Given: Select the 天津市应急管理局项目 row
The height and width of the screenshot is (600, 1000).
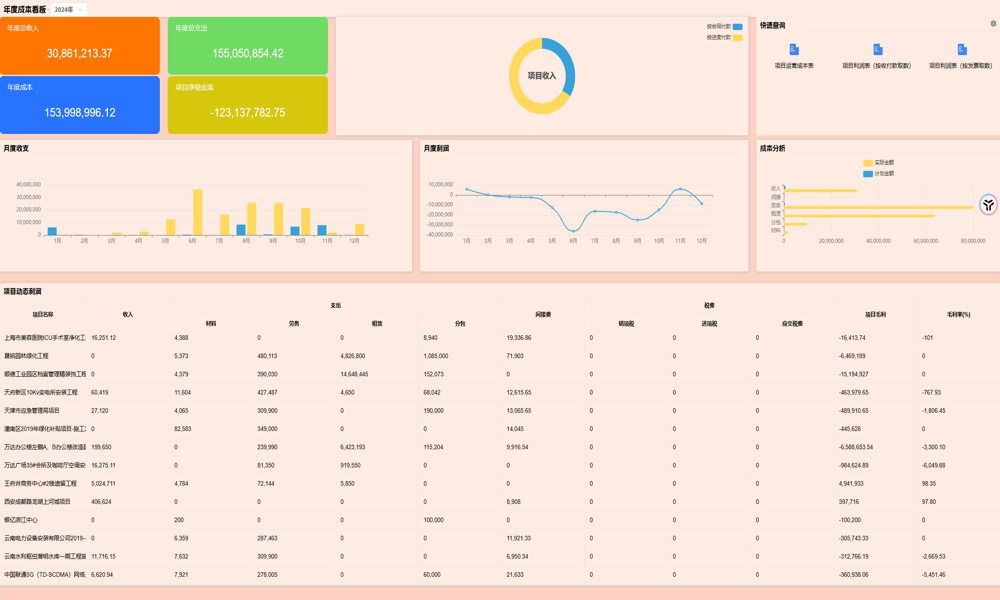Looking at the screenshot, I should tap(32, 411).
